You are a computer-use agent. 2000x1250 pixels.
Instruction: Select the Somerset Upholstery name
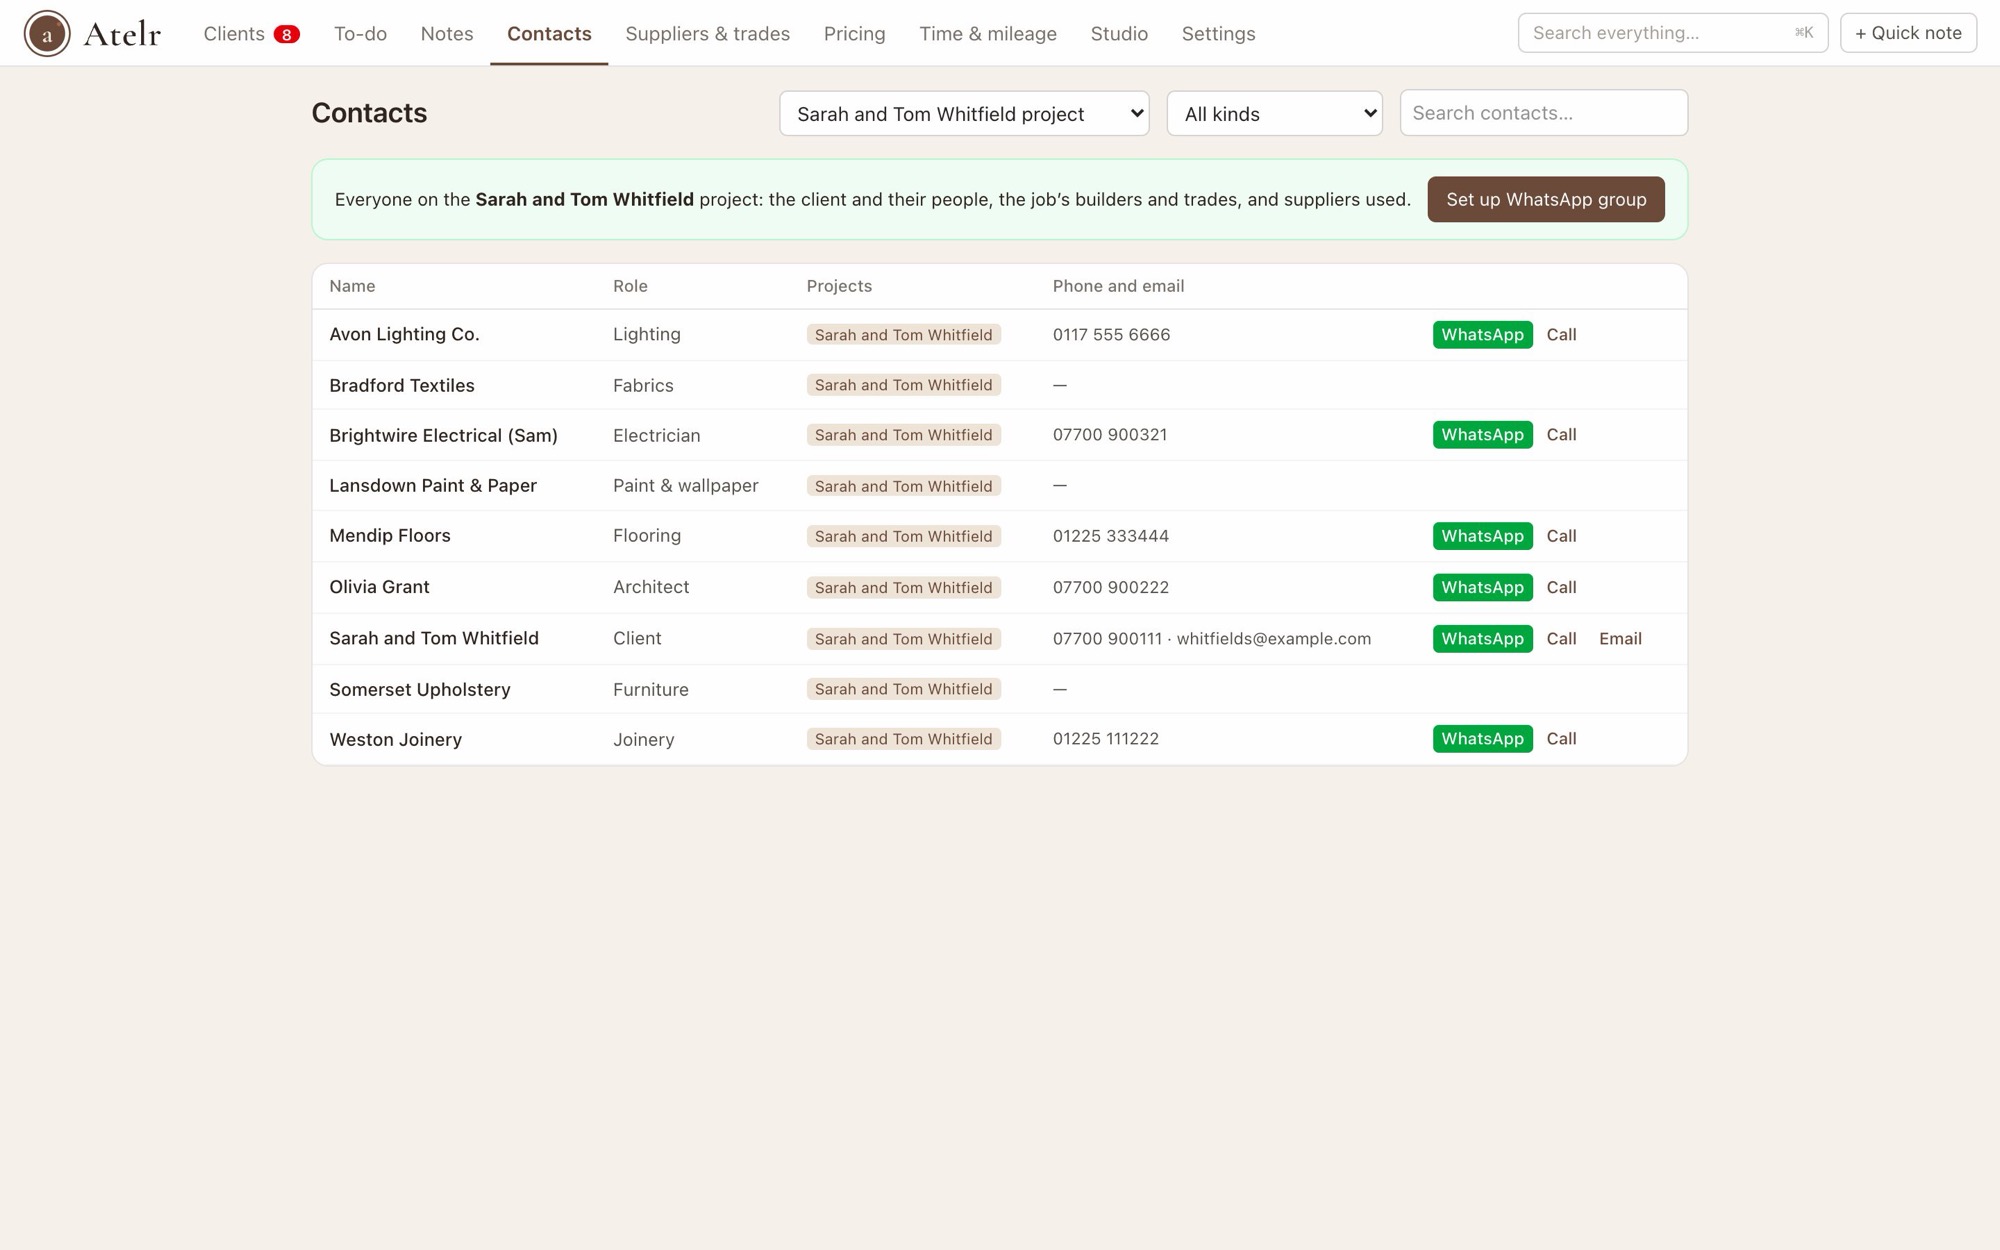coord(420,689)
